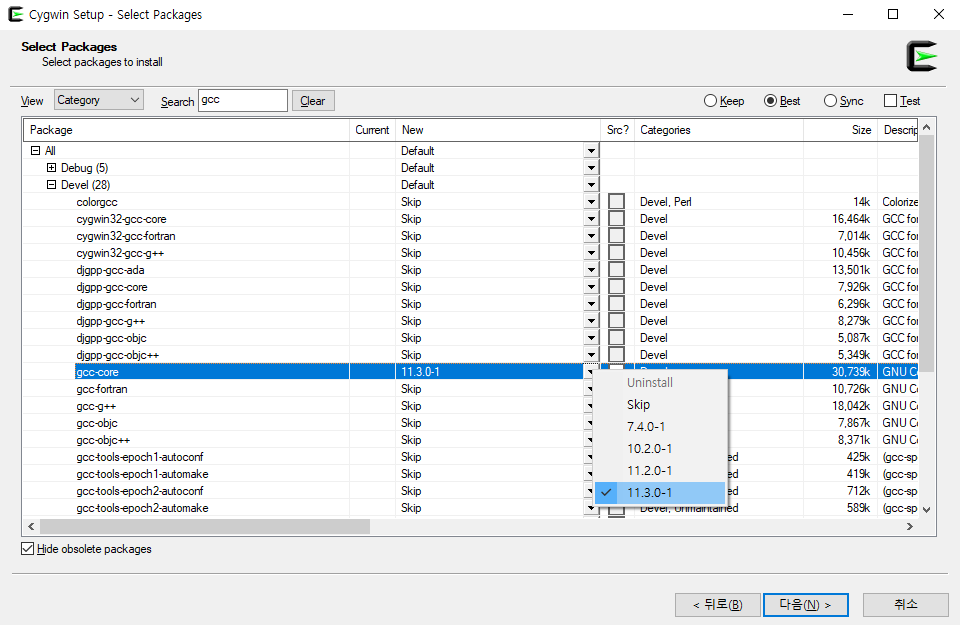960x625 pixels.
Task: Open the View Category dropdown
Action: (x=99, y=100)
